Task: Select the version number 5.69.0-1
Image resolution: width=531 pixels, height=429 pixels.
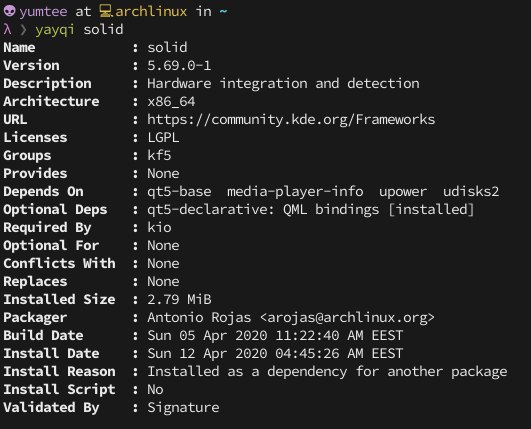Action: [x=179, y=65]
